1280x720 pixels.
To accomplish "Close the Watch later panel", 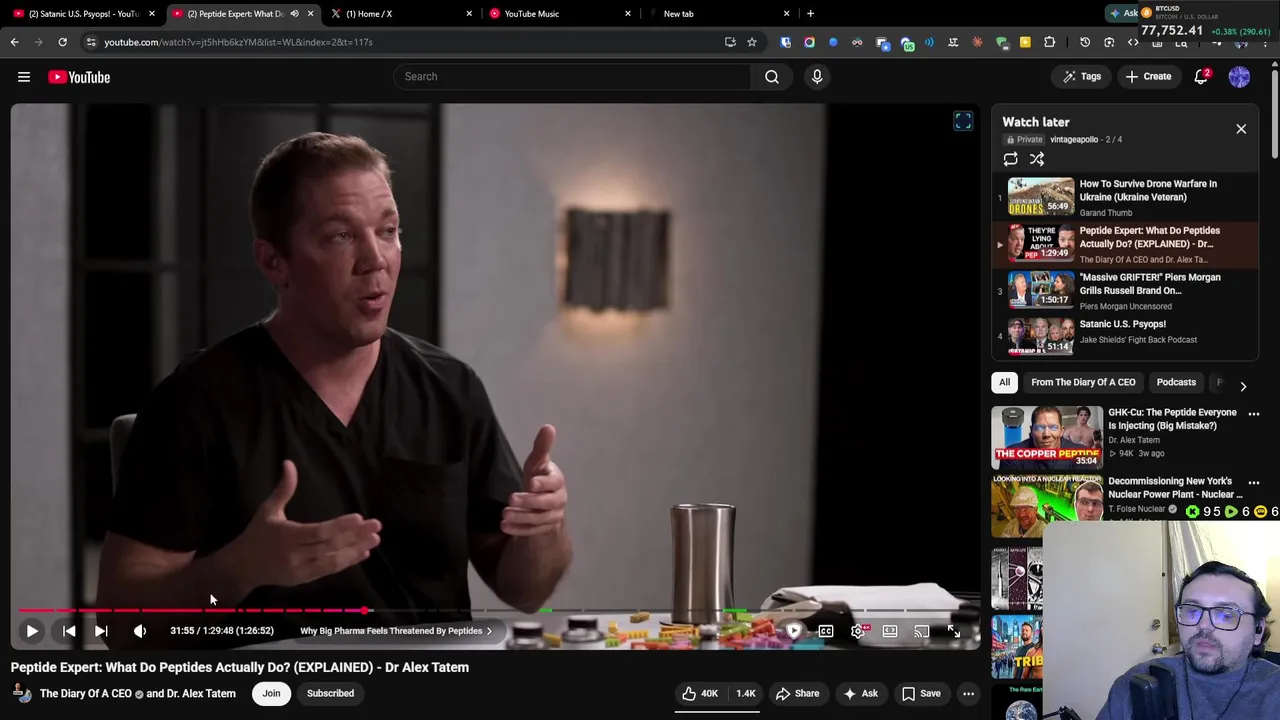I will (1241, 129).
